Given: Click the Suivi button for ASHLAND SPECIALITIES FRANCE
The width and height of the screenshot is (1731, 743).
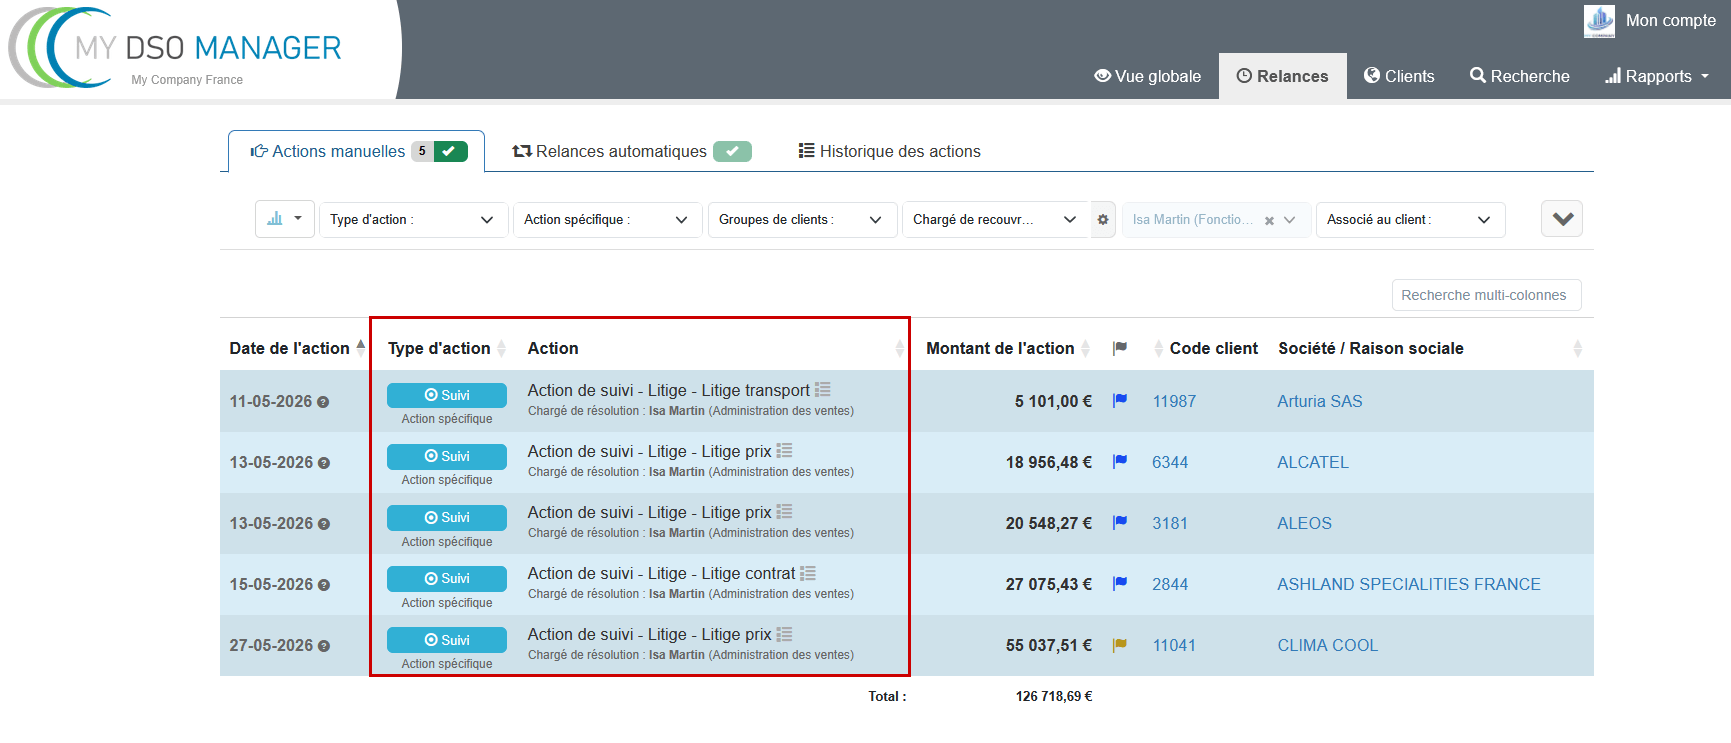Looking at the screenshot, I should [447, 578].
